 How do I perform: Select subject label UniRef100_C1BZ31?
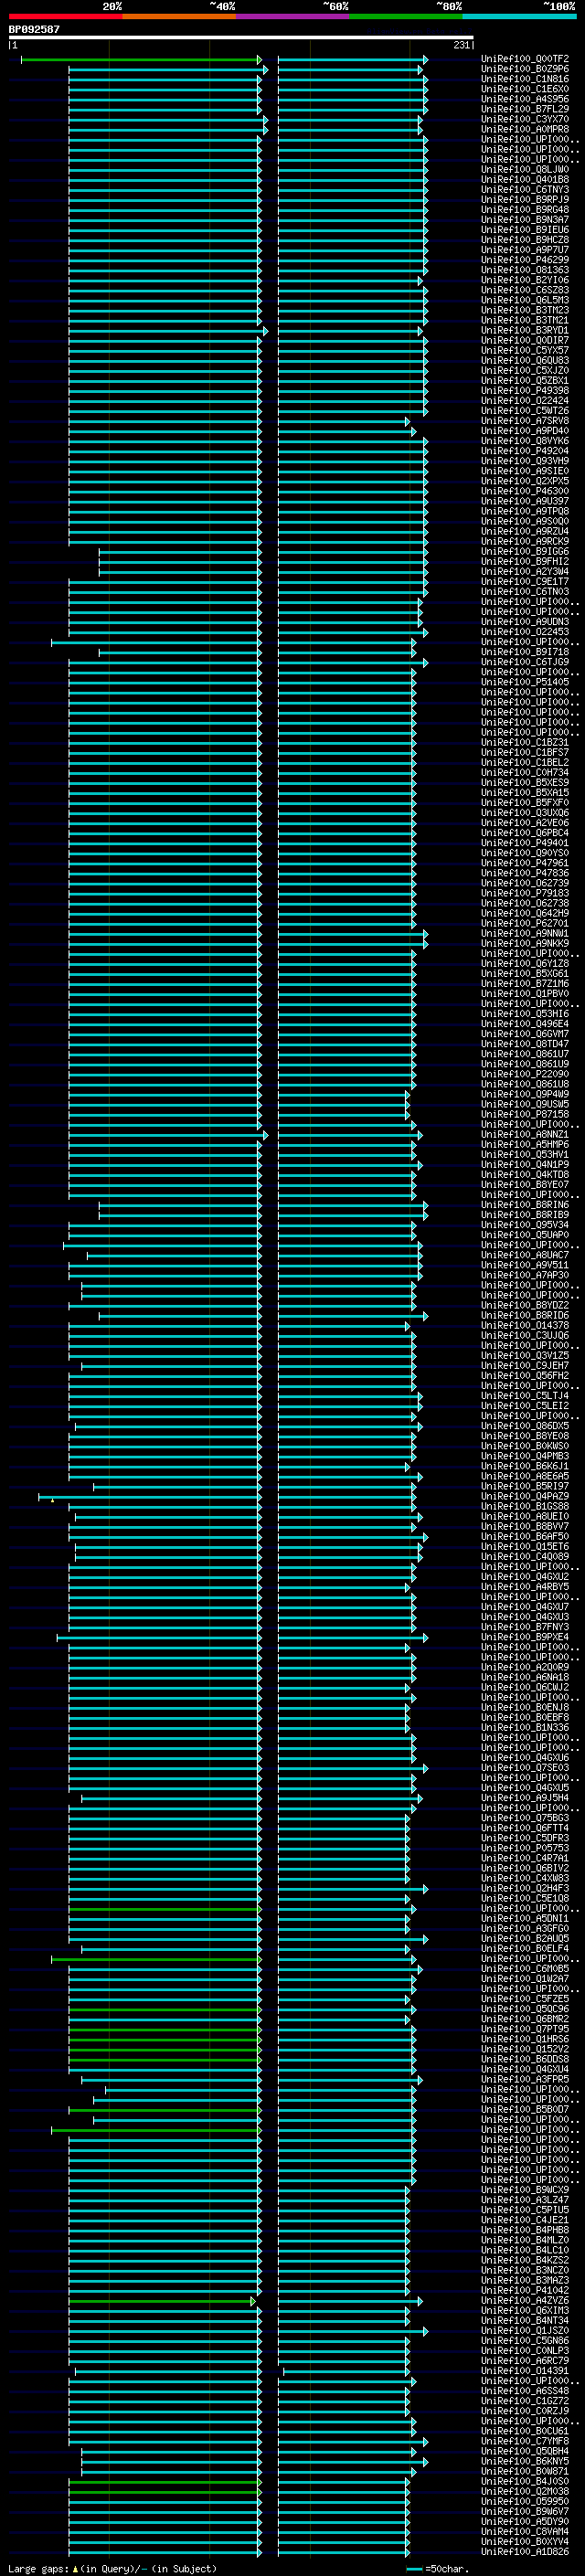525,743
